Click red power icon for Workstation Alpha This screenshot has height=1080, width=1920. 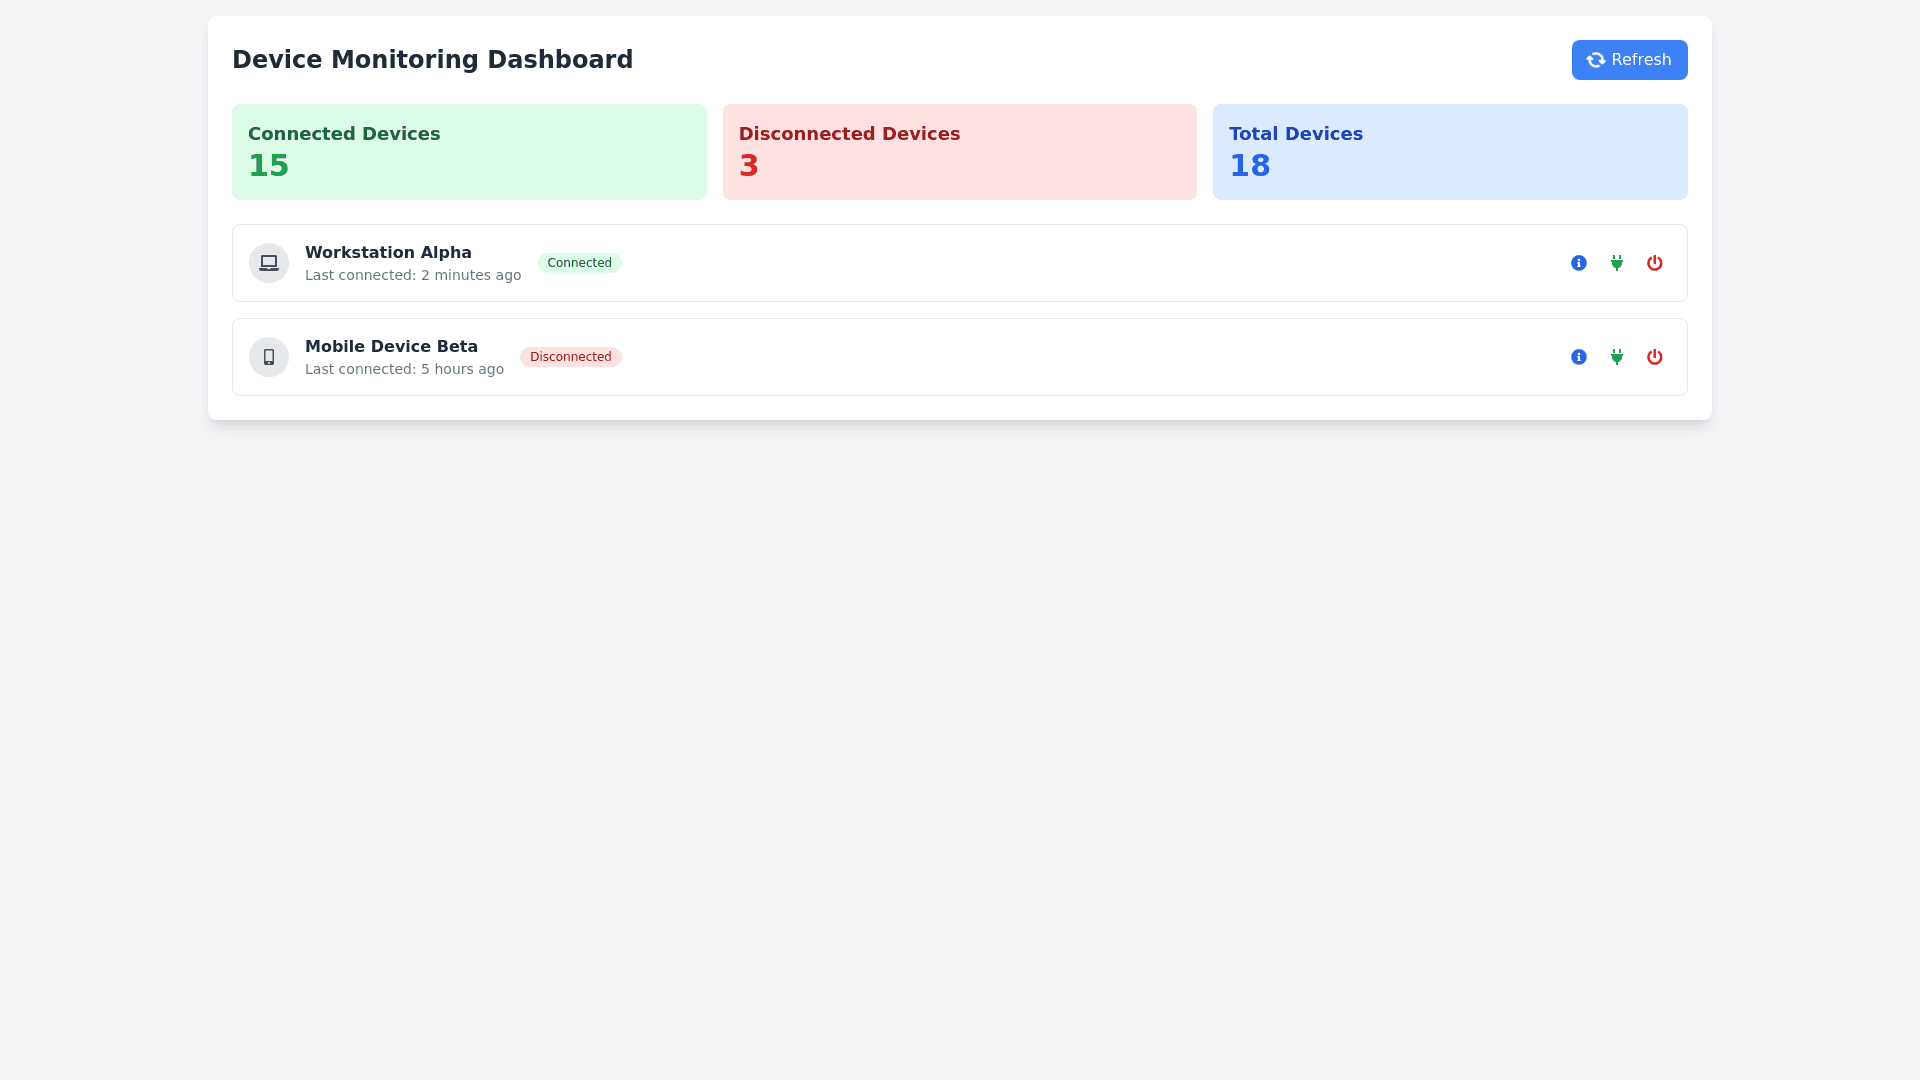1654,263
